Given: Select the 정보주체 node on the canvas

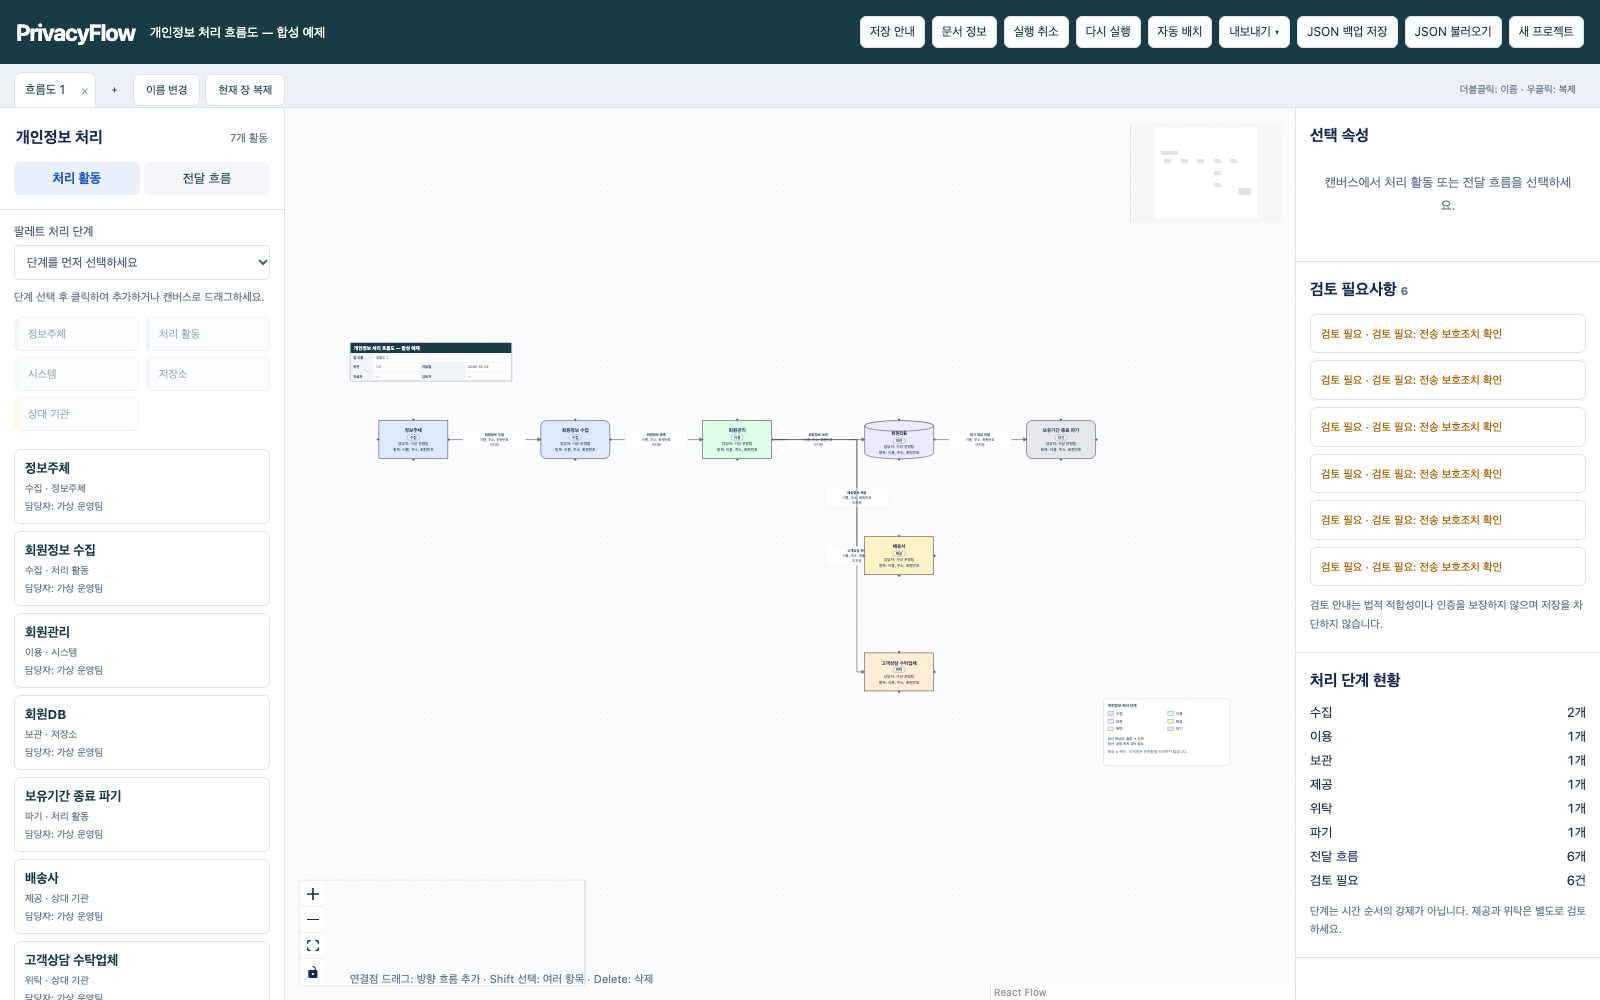Looking at the screenshot, I should pos(413,440).
